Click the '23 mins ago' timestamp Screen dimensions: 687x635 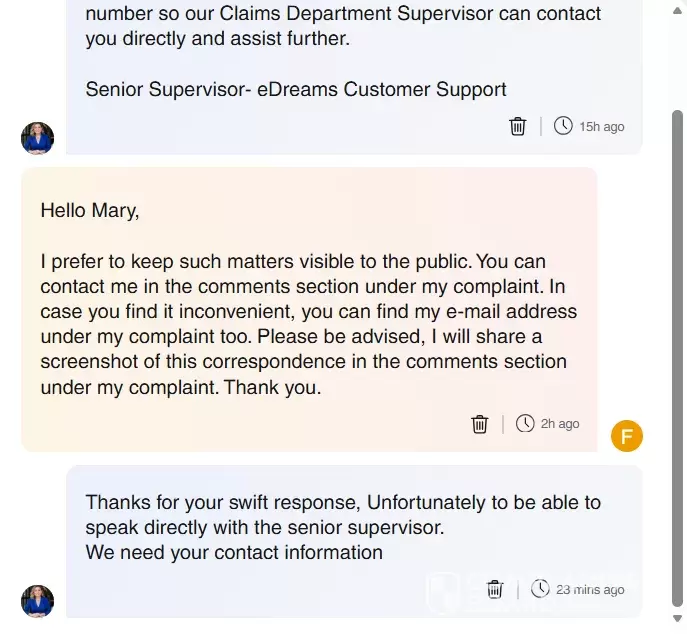(x=590, y=590)
